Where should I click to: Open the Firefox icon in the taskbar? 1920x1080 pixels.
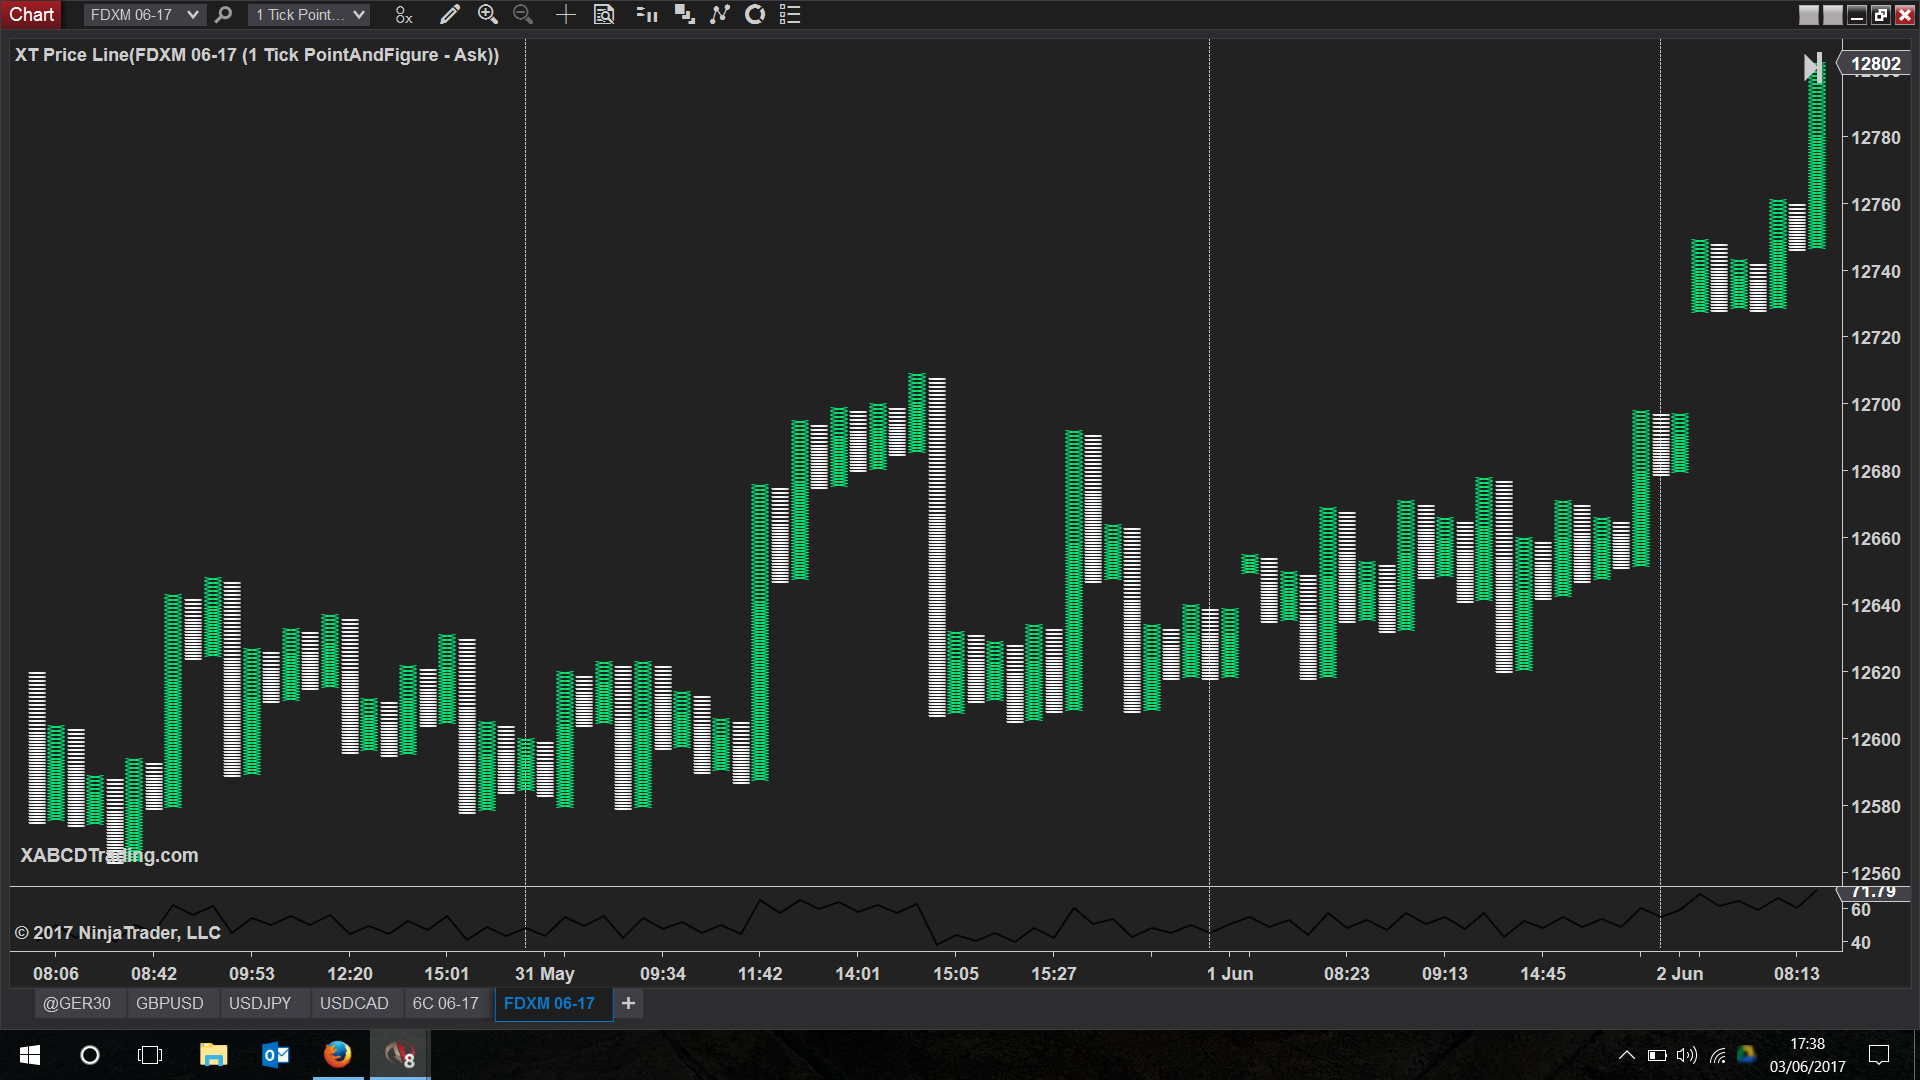337,1054
